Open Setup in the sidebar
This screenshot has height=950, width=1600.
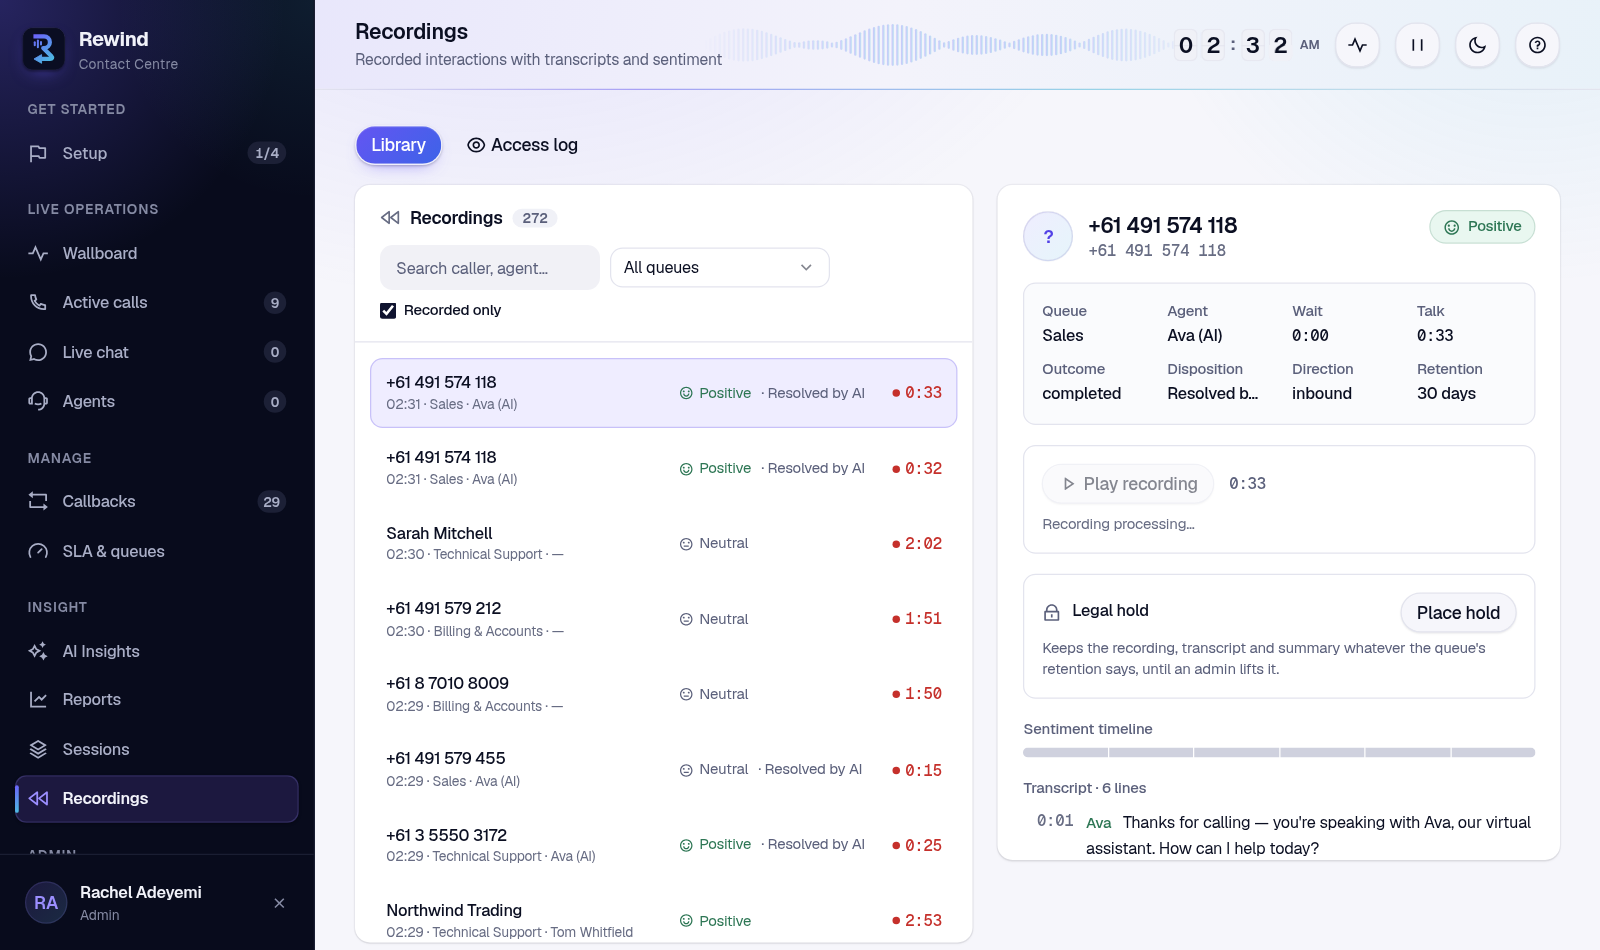click(x=157, y=153)
